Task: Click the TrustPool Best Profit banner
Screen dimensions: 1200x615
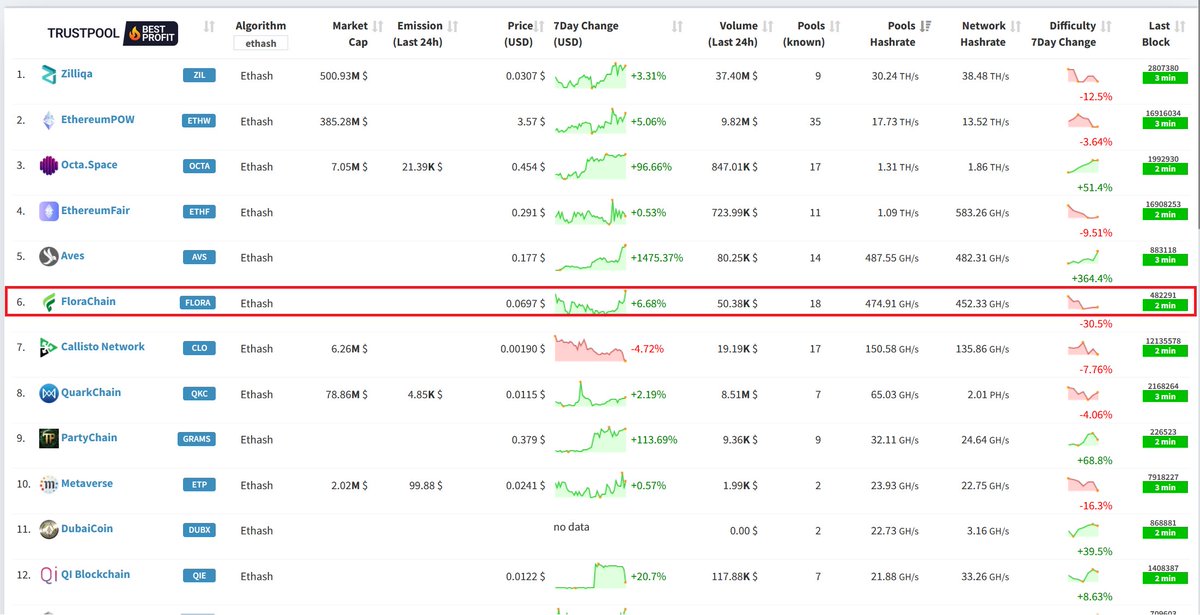Action: 114,33
